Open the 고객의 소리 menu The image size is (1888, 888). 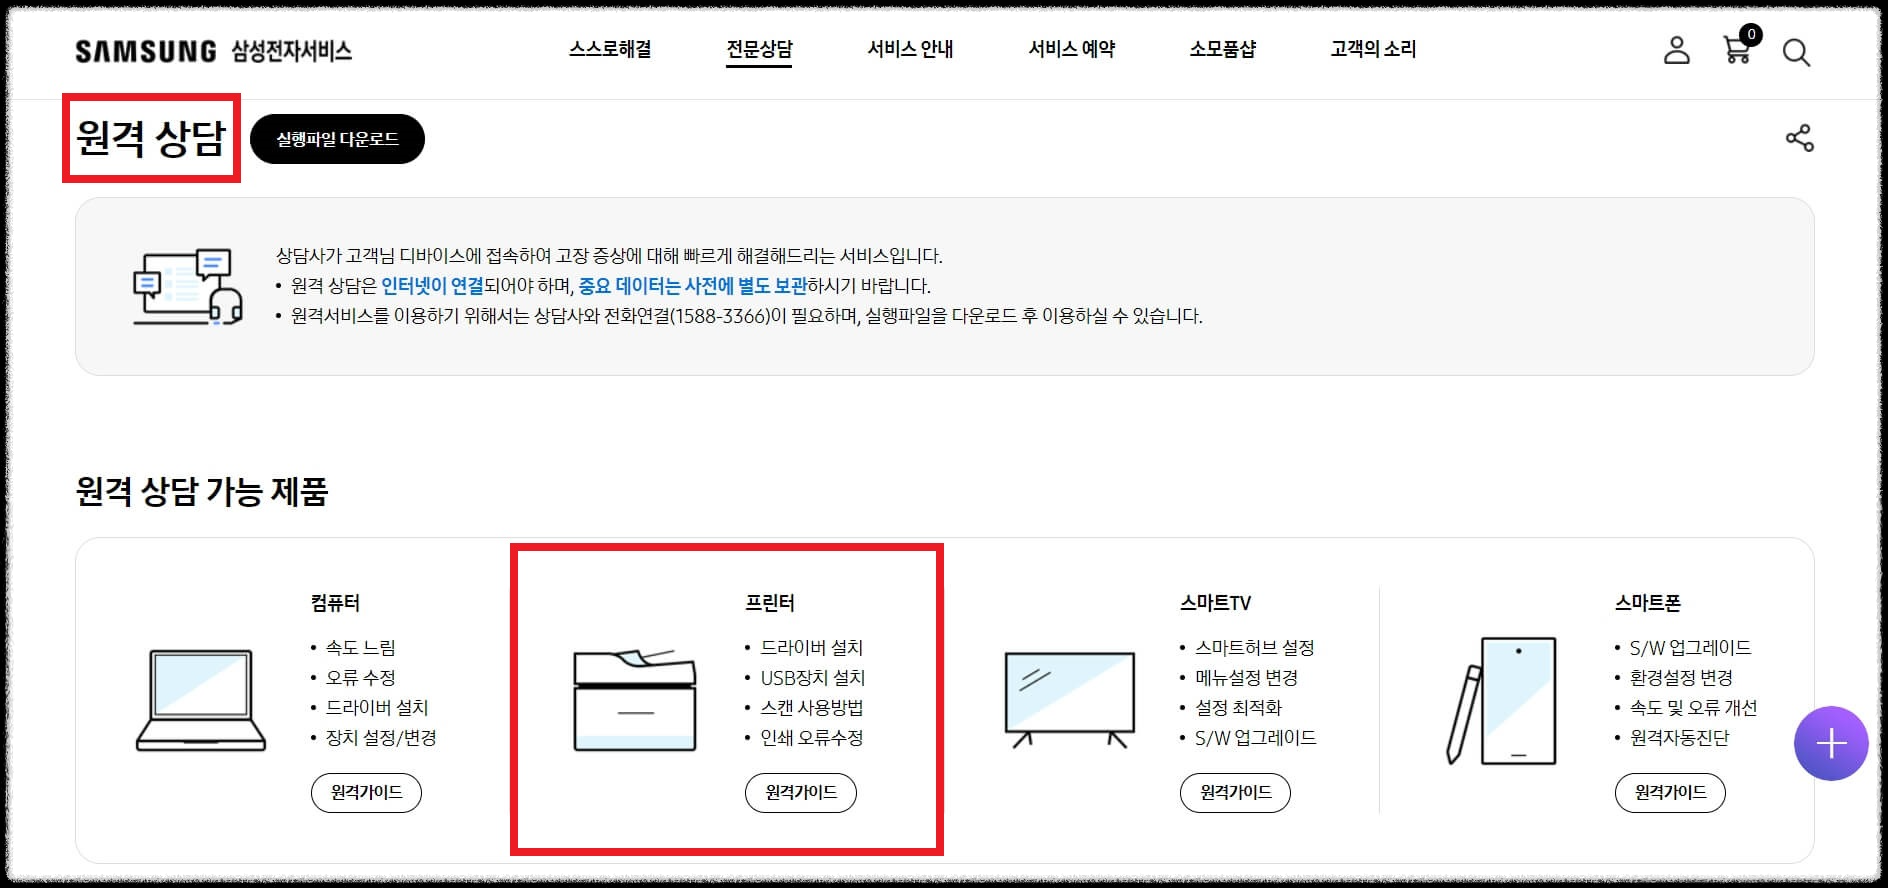(x=1373, y=49)
